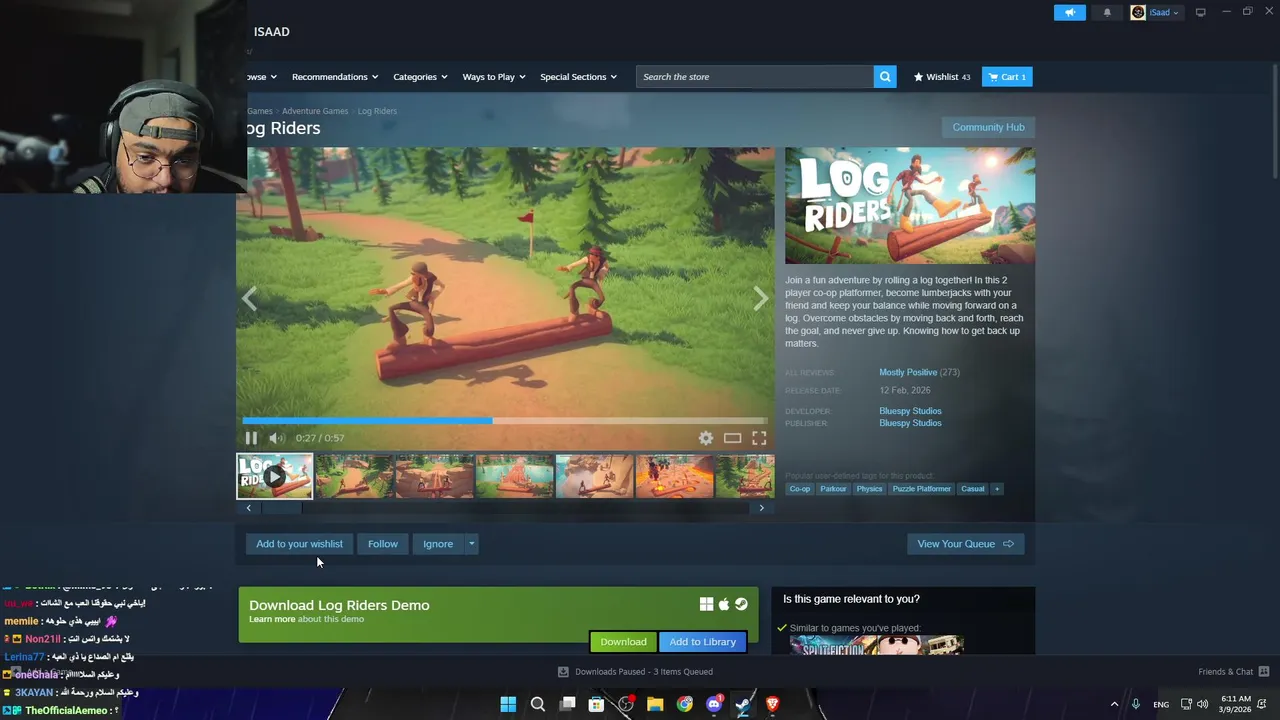Open the Windows Start menu
Screen dimensions: 1280x720
508,704
